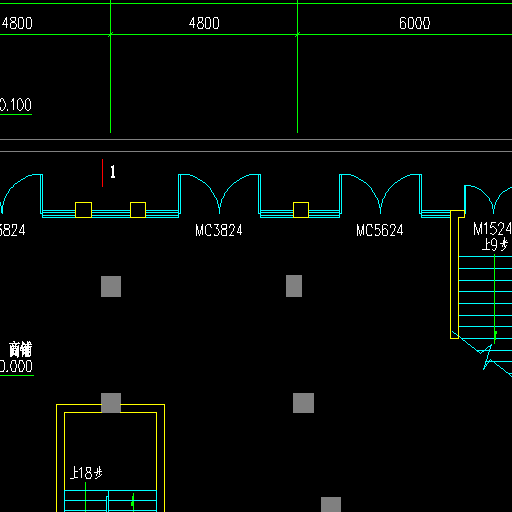Viewport: 512px width, 512px height.
Task: Select leftmost yellow column square in window wall
Action: [83, 210]
